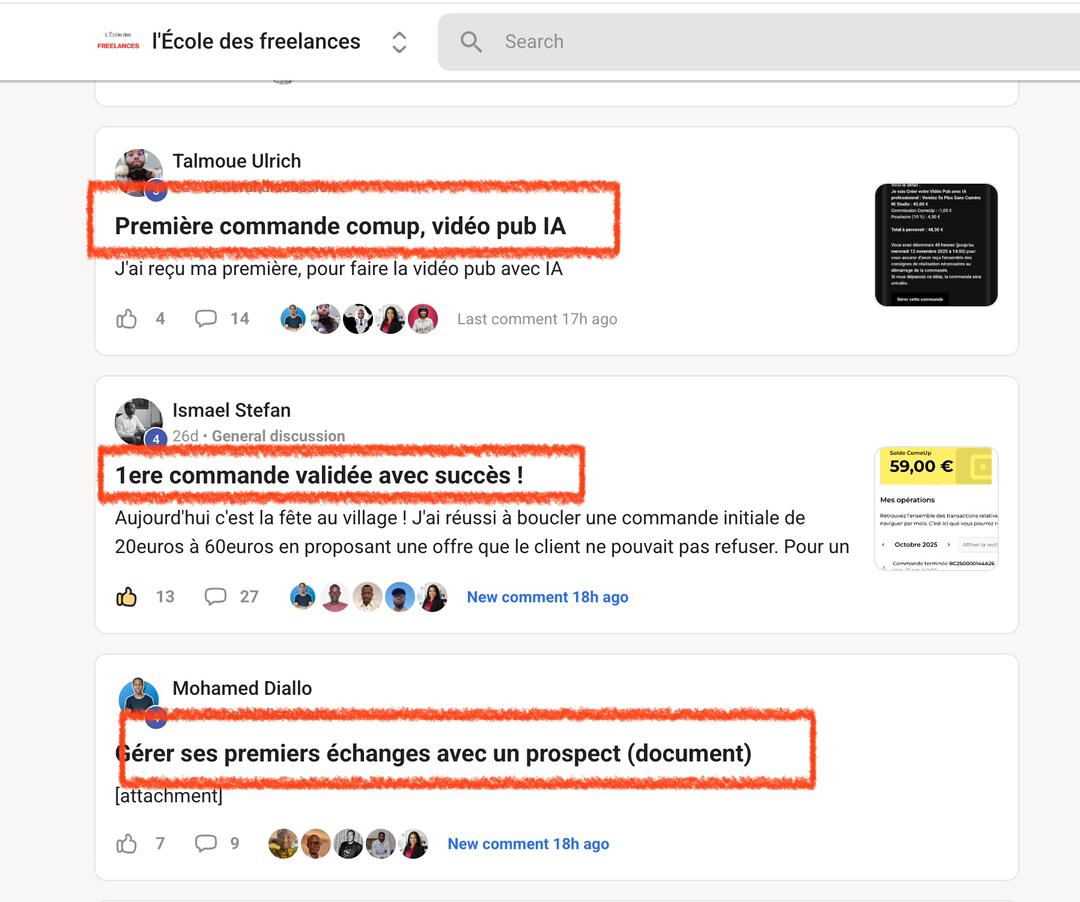Open comments icon on Ismael Stefan's post
This screenshot has width=1080, height=902.
tap(215, 597)
